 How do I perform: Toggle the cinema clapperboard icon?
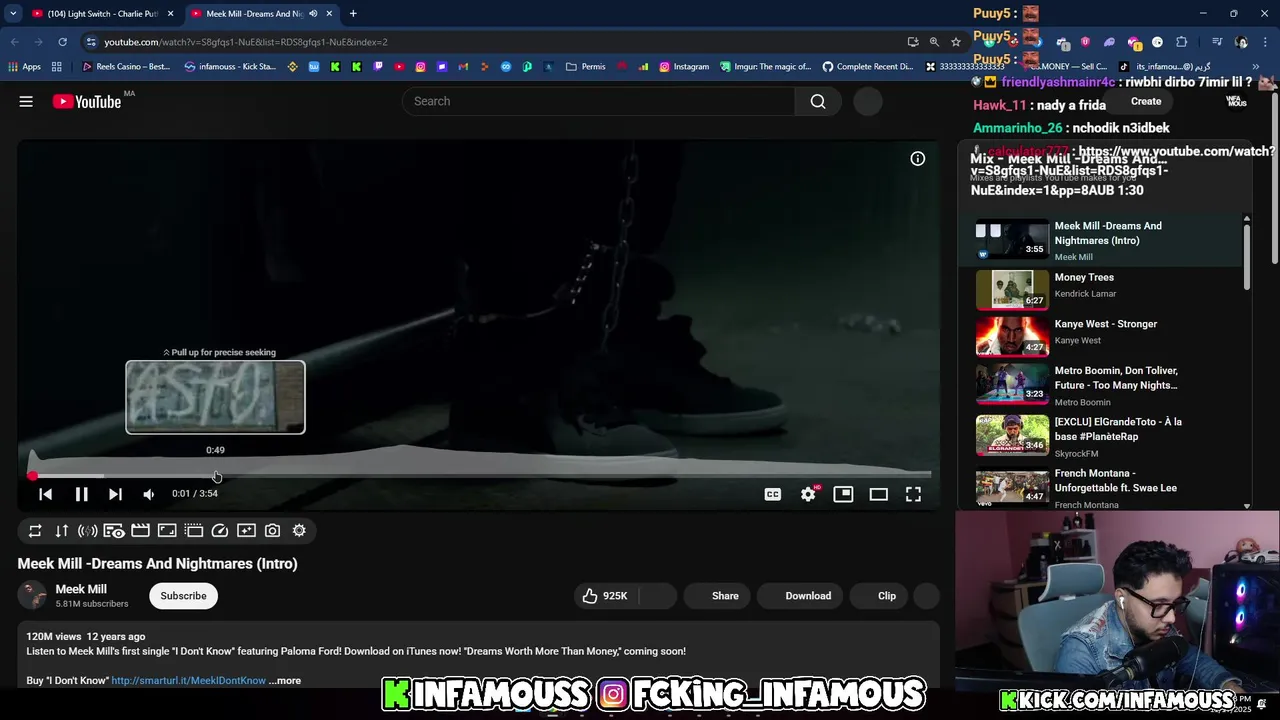[x=140, y=531]
